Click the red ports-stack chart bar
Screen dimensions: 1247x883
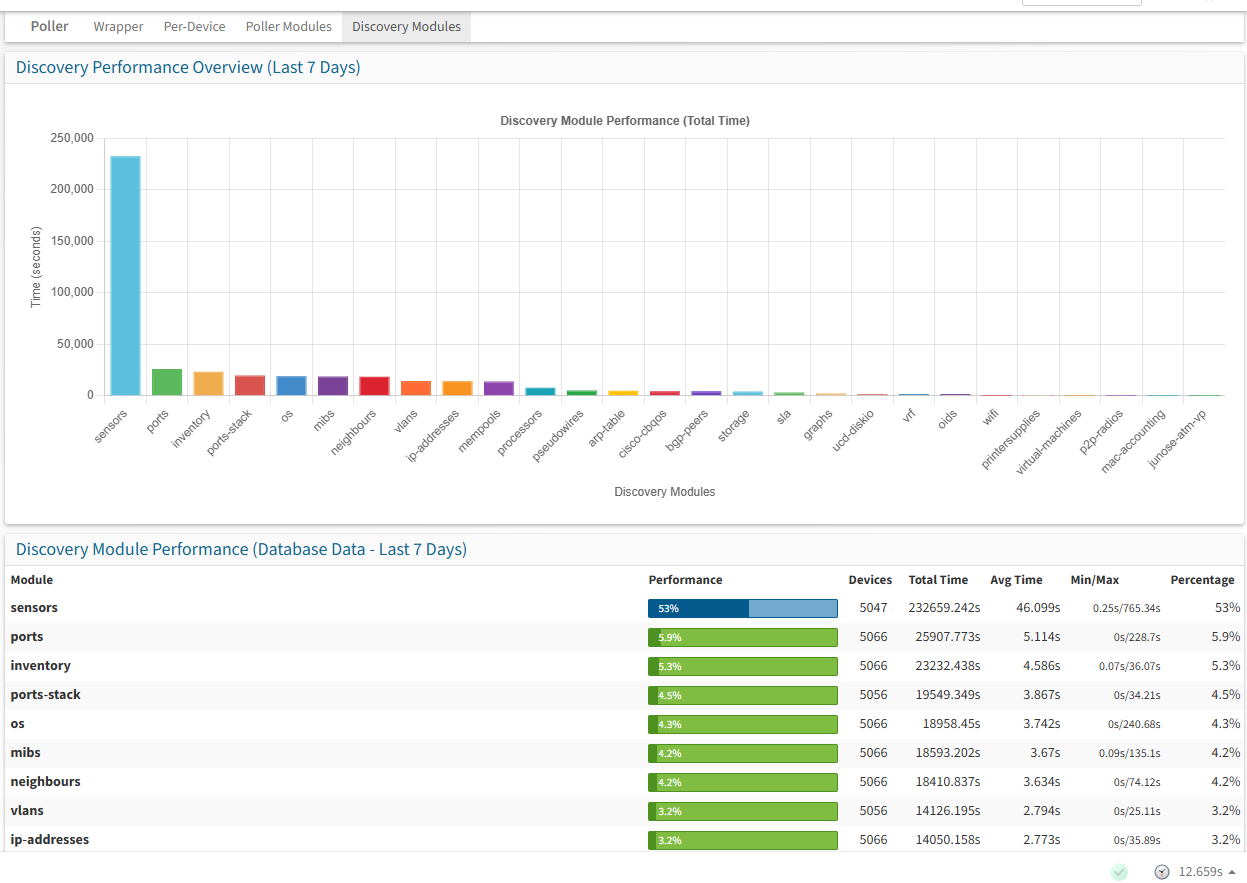tap(250, 385)
